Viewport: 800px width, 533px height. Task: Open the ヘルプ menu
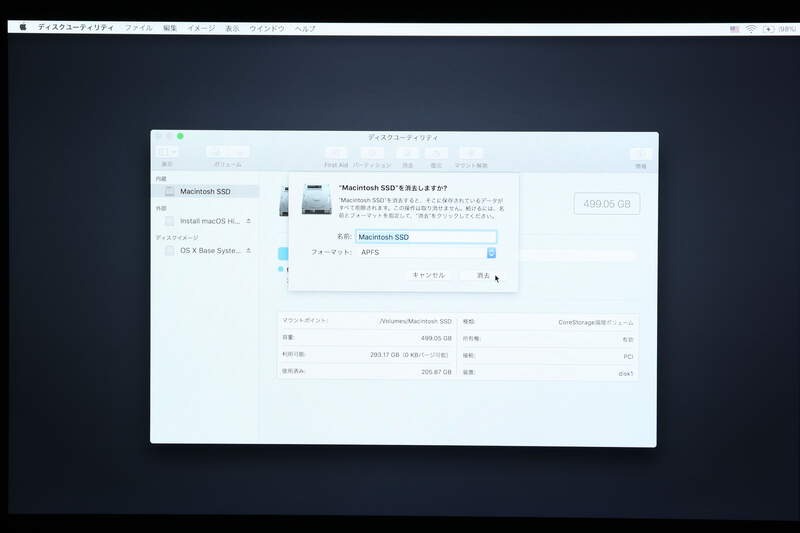click(305, 29)
